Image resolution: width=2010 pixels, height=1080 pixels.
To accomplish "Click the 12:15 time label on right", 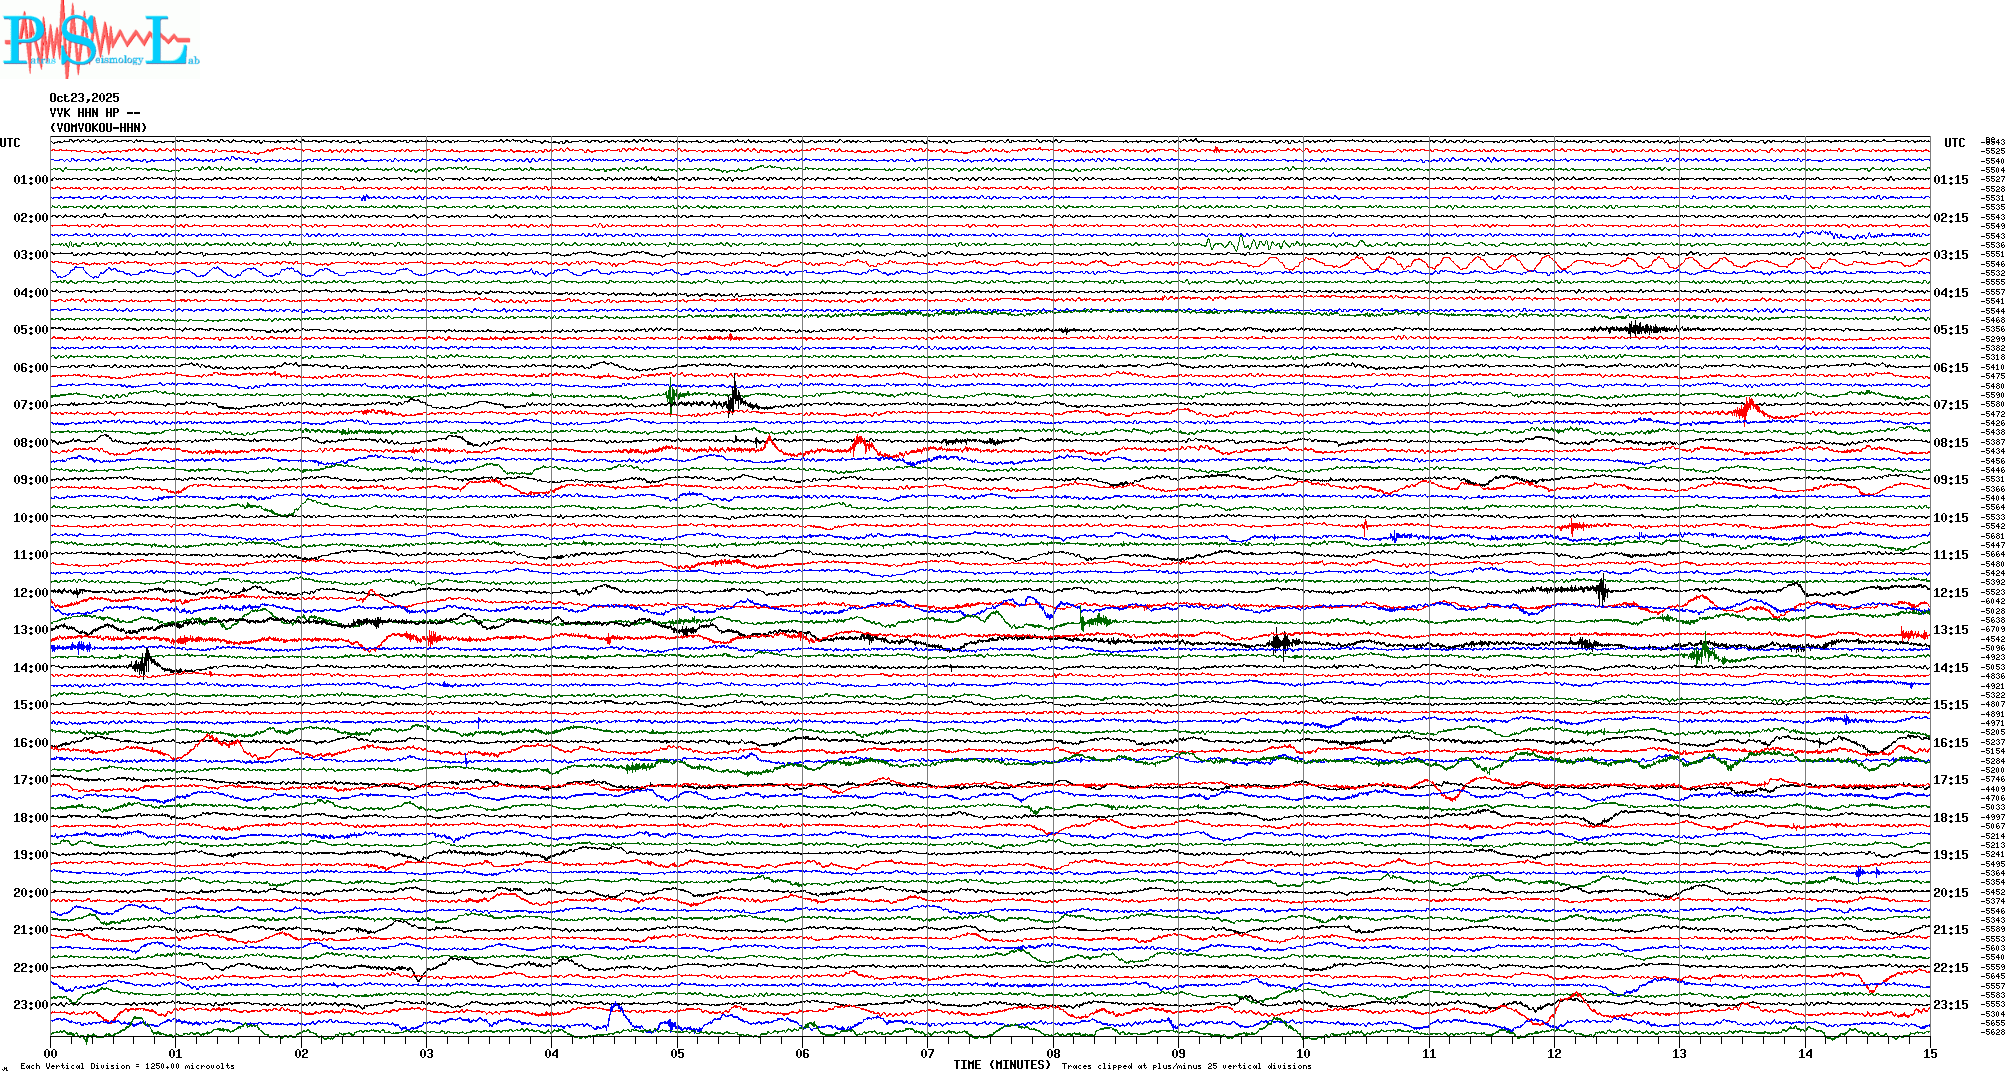I will tap(1950, 593).
